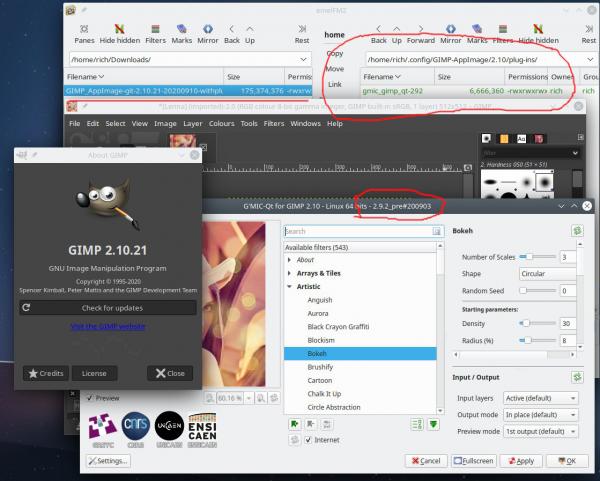Adjust the Density slider
The image size is (600, 481).
point(538,323)
